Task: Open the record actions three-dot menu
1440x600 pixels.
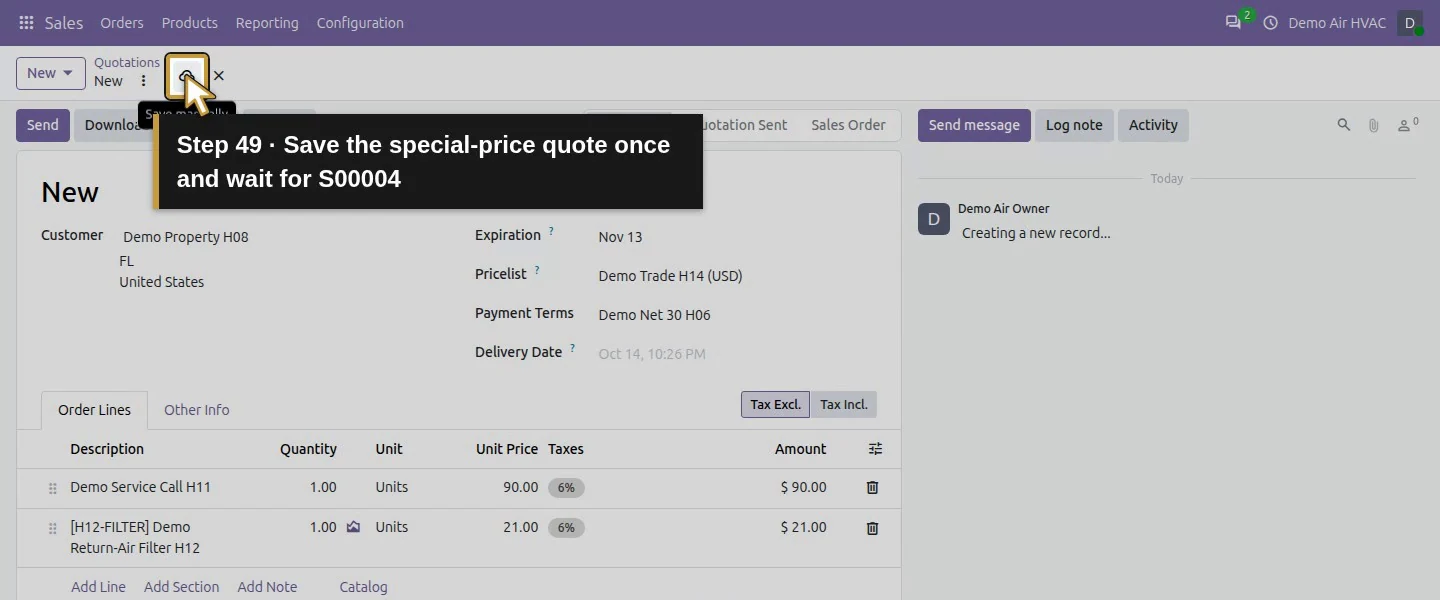Action: [143, 81]
